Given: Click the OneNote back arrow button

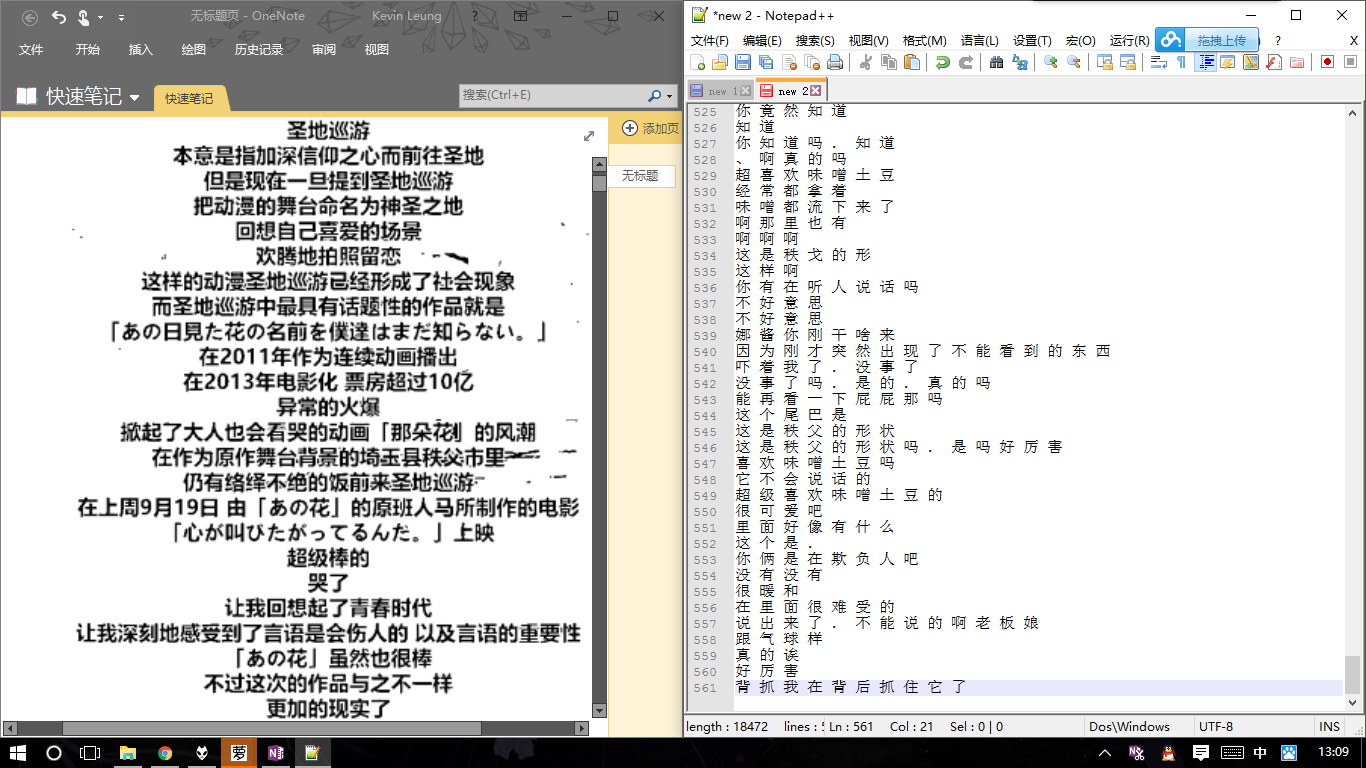Looking at the screenshot, I should point(30,17).
